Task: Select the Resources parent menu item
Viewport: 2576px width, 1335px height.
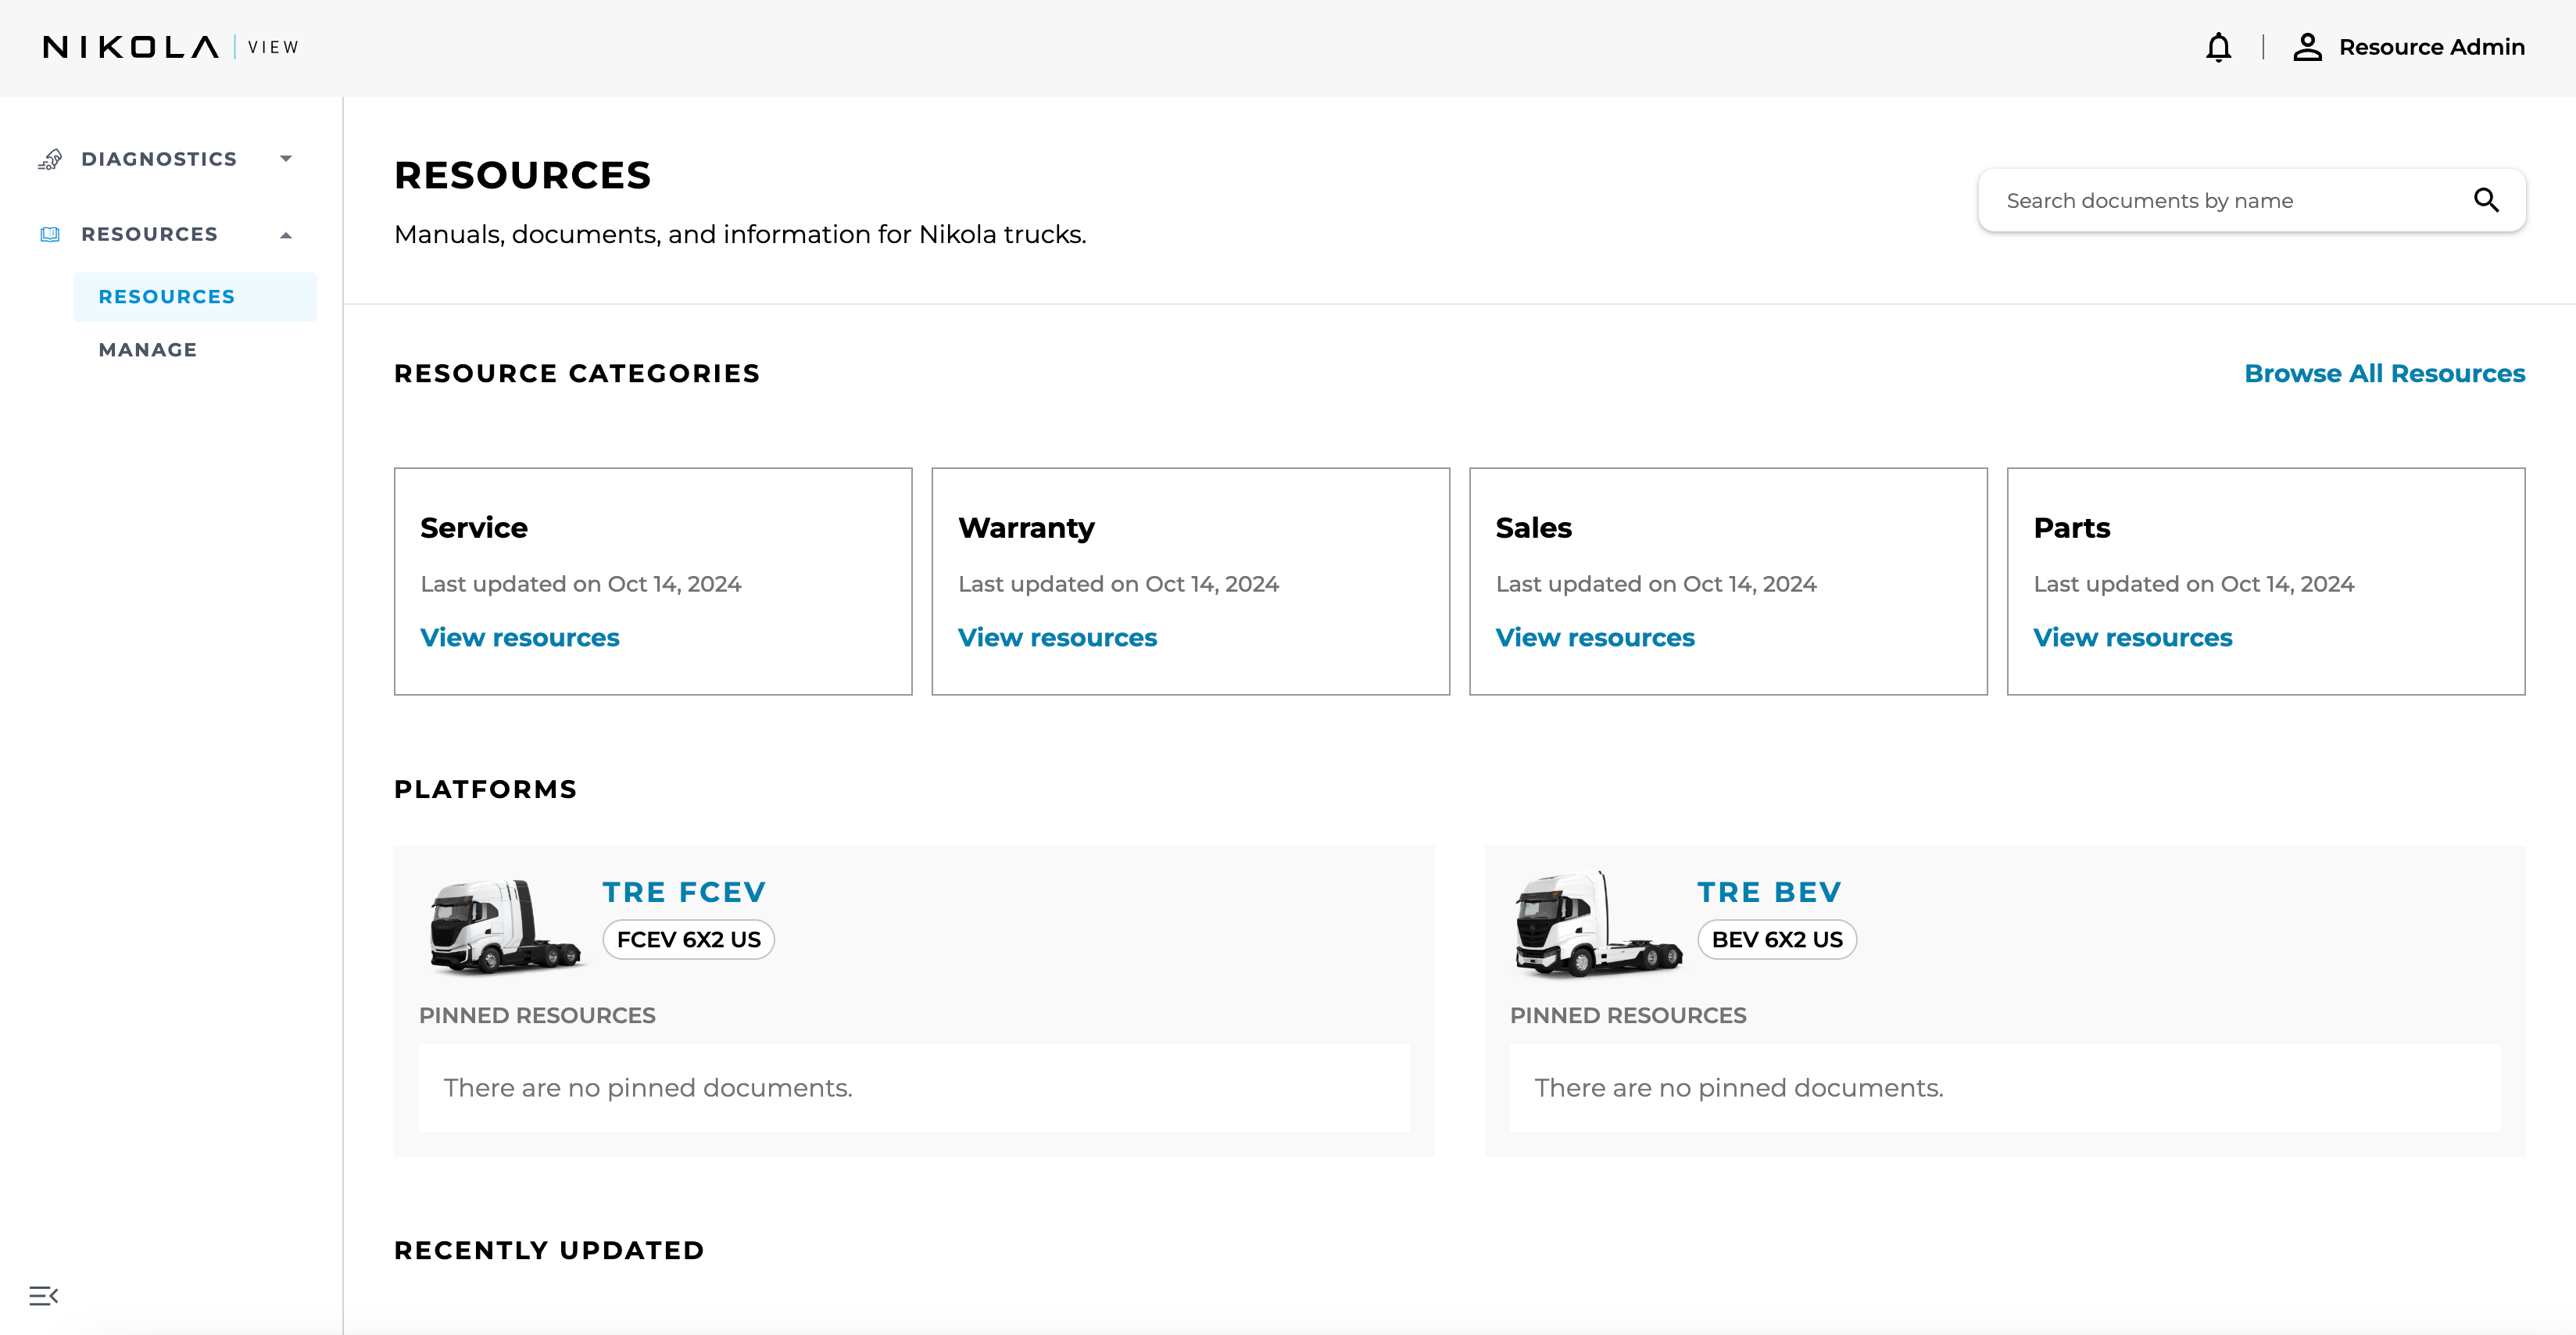Action: coord(150,234)
